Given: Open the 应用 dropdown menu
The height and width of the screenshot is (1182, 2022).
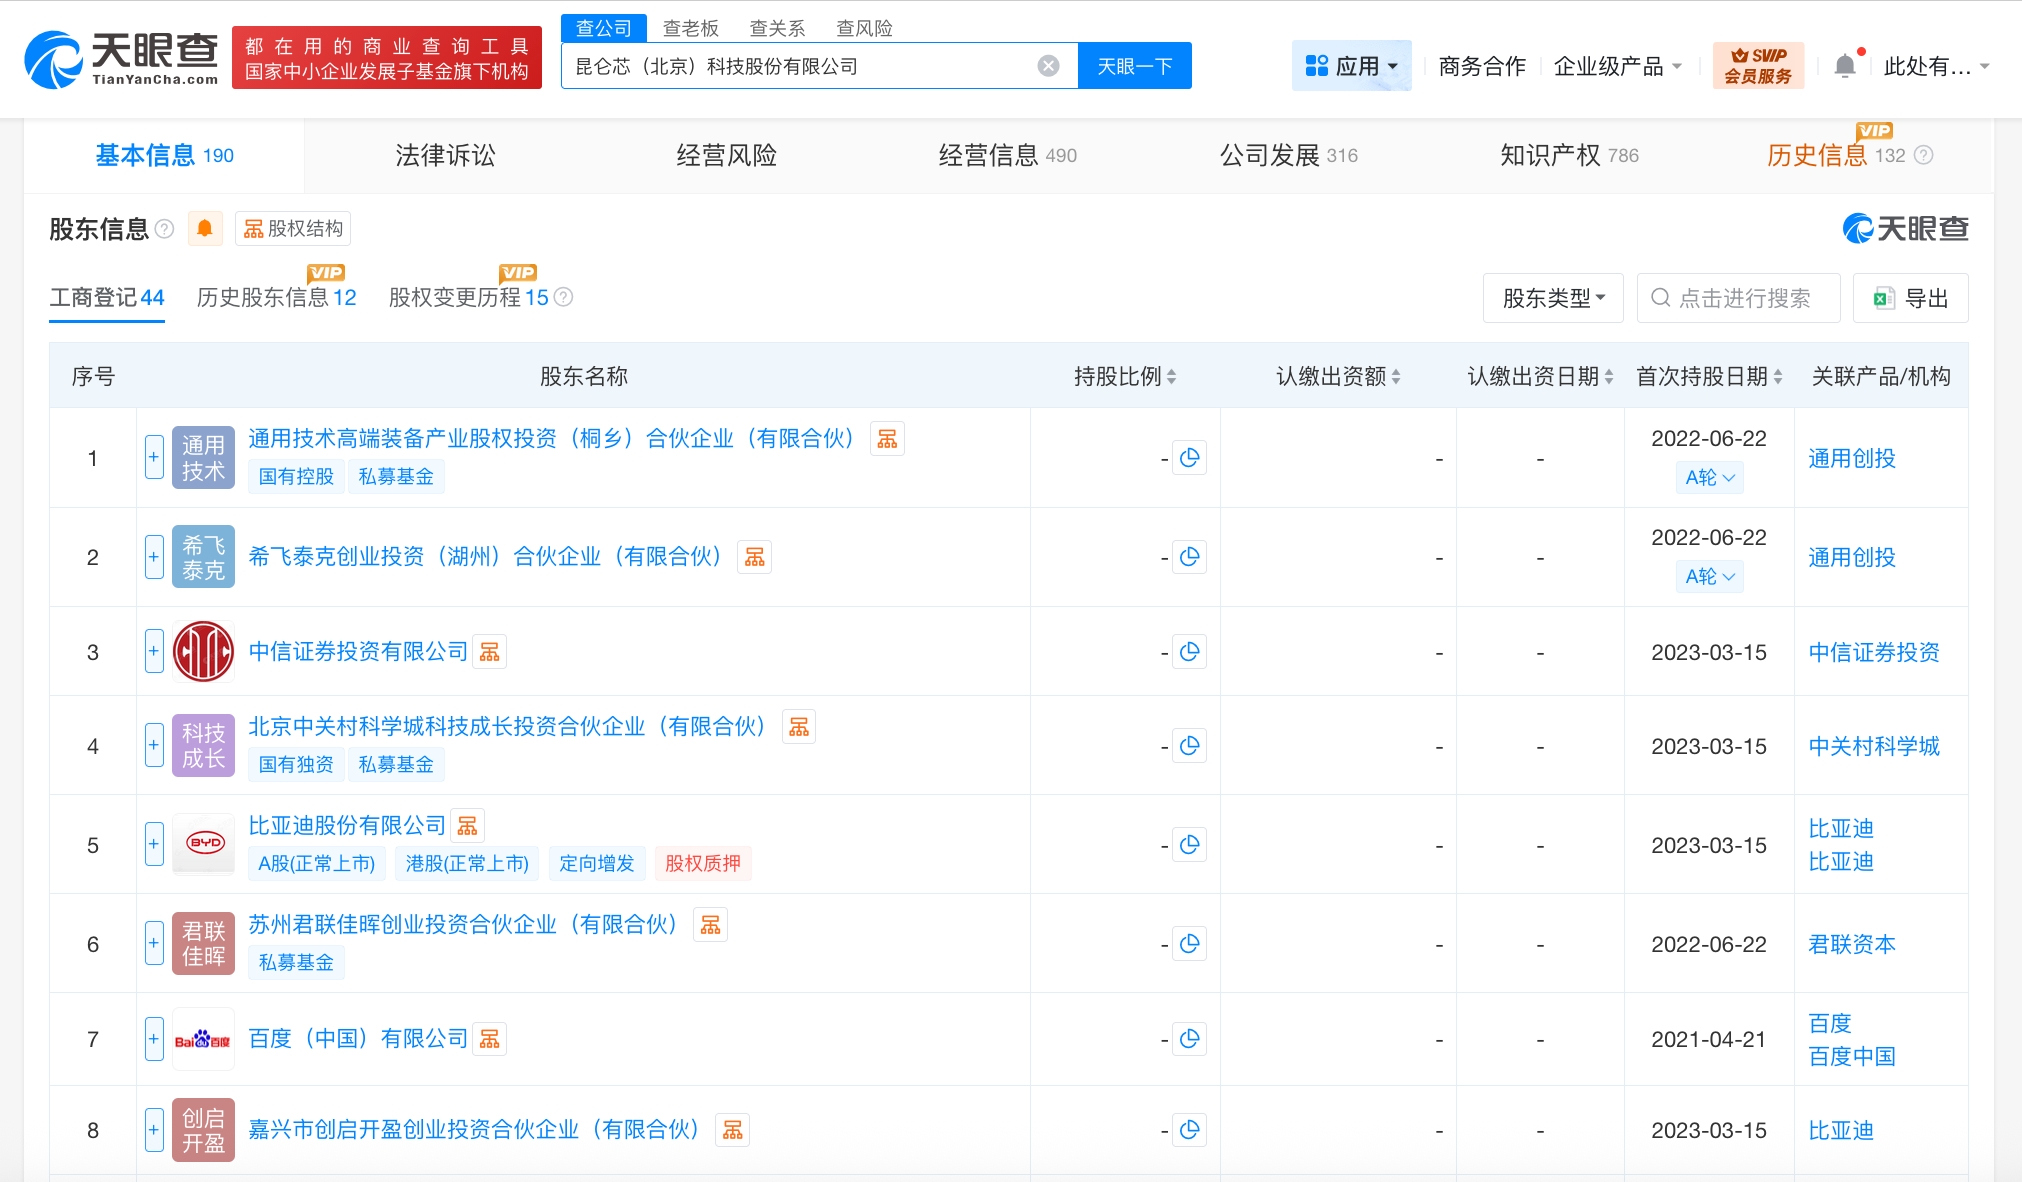Looking at the screenshot, I should point(1351,66).
